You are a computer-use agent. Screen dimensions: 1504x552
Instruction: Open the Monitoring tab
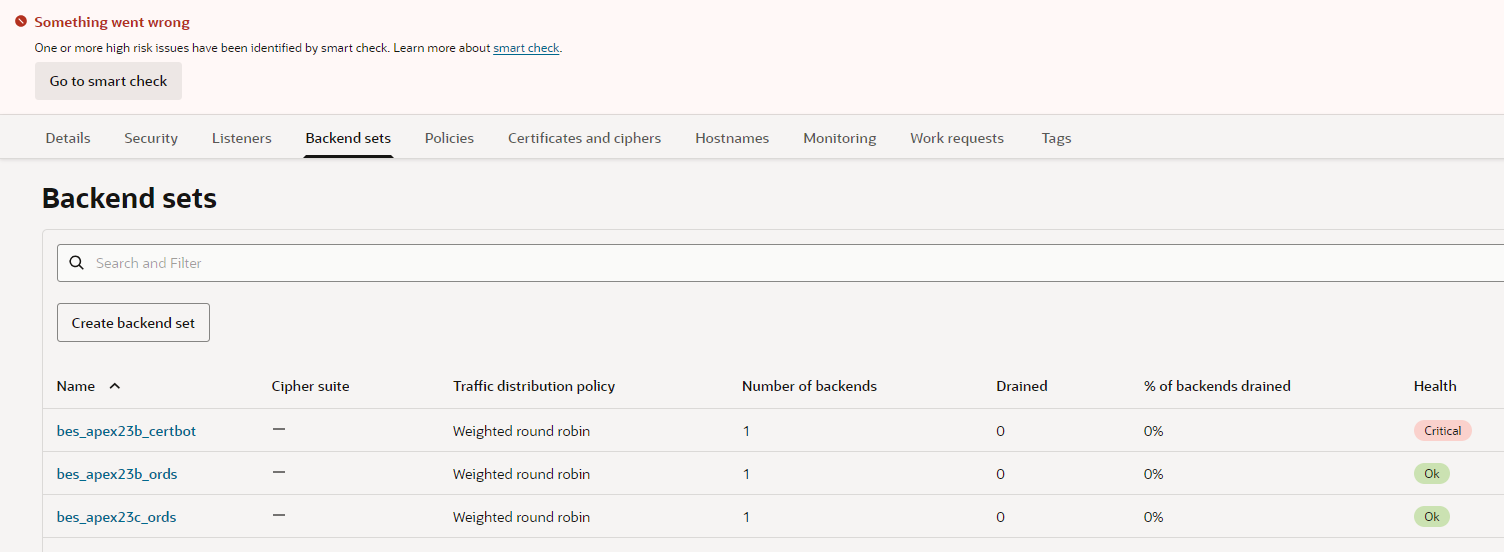(x=839, y=138)
